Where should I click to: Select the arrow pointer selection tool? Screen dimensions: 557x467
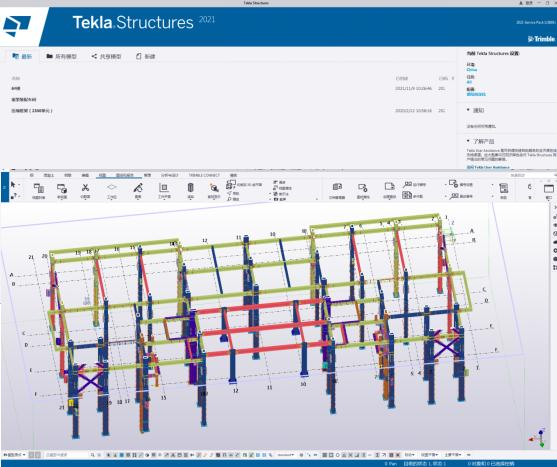[x=13, y=185]
